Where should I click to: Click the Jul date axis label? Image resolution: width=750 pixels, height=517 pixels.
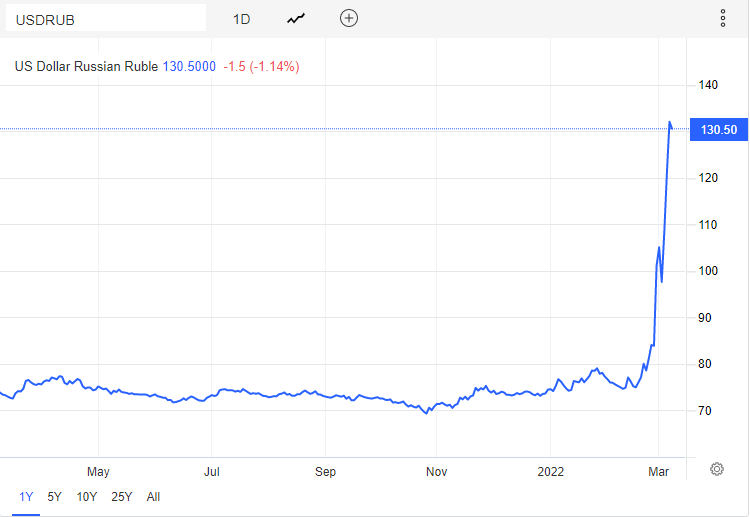click(x=211, y=472)
